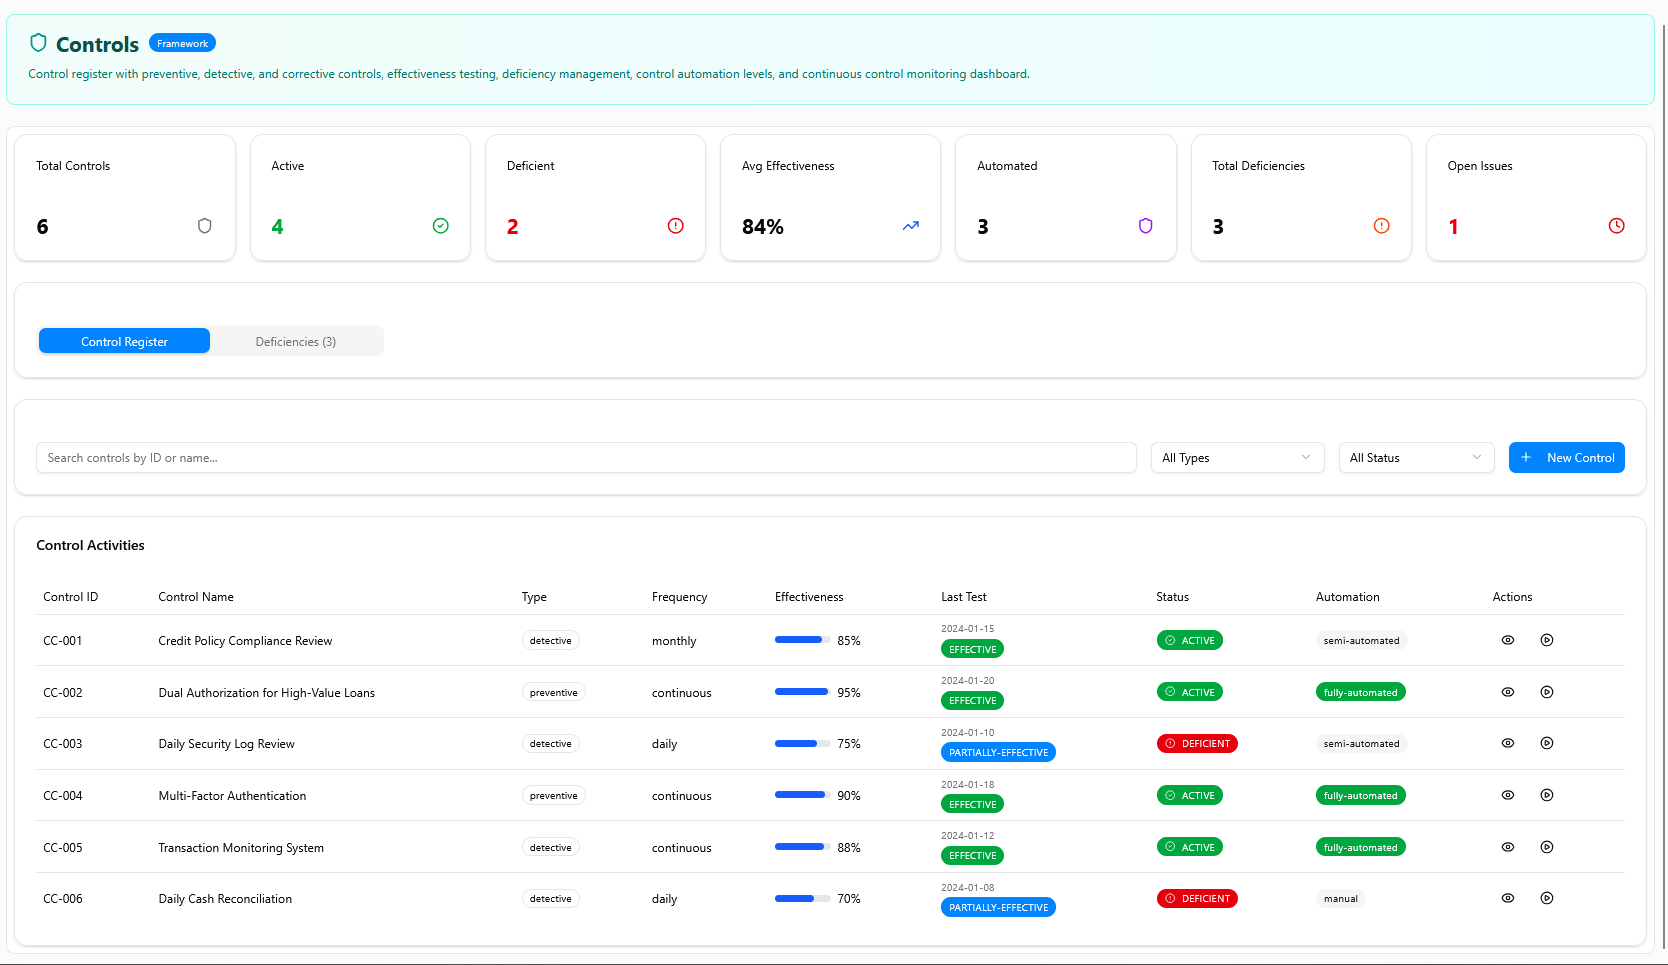Click the New Control button

tap(1566, 458)
